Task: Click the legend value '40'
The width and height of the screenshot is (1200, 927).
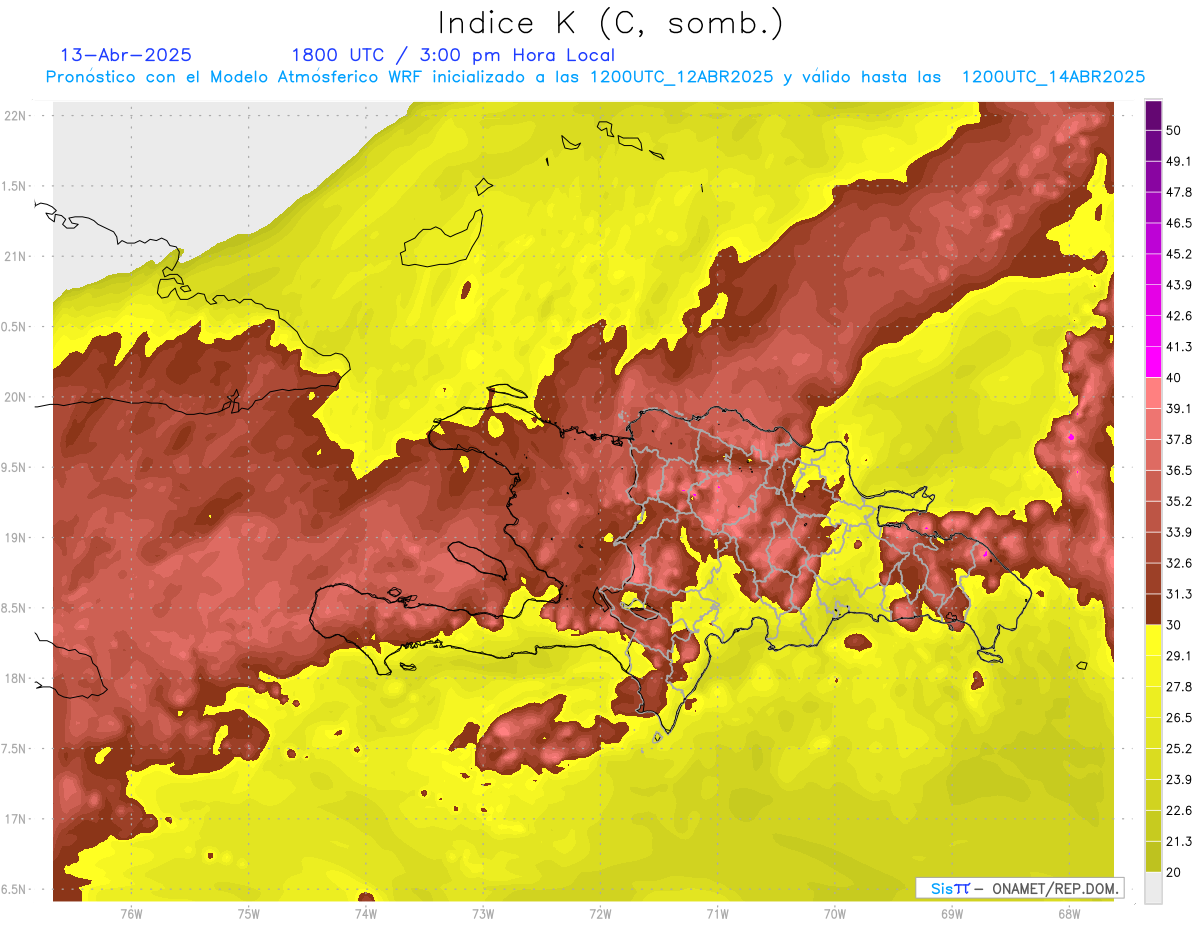Action: [1174, 378]
